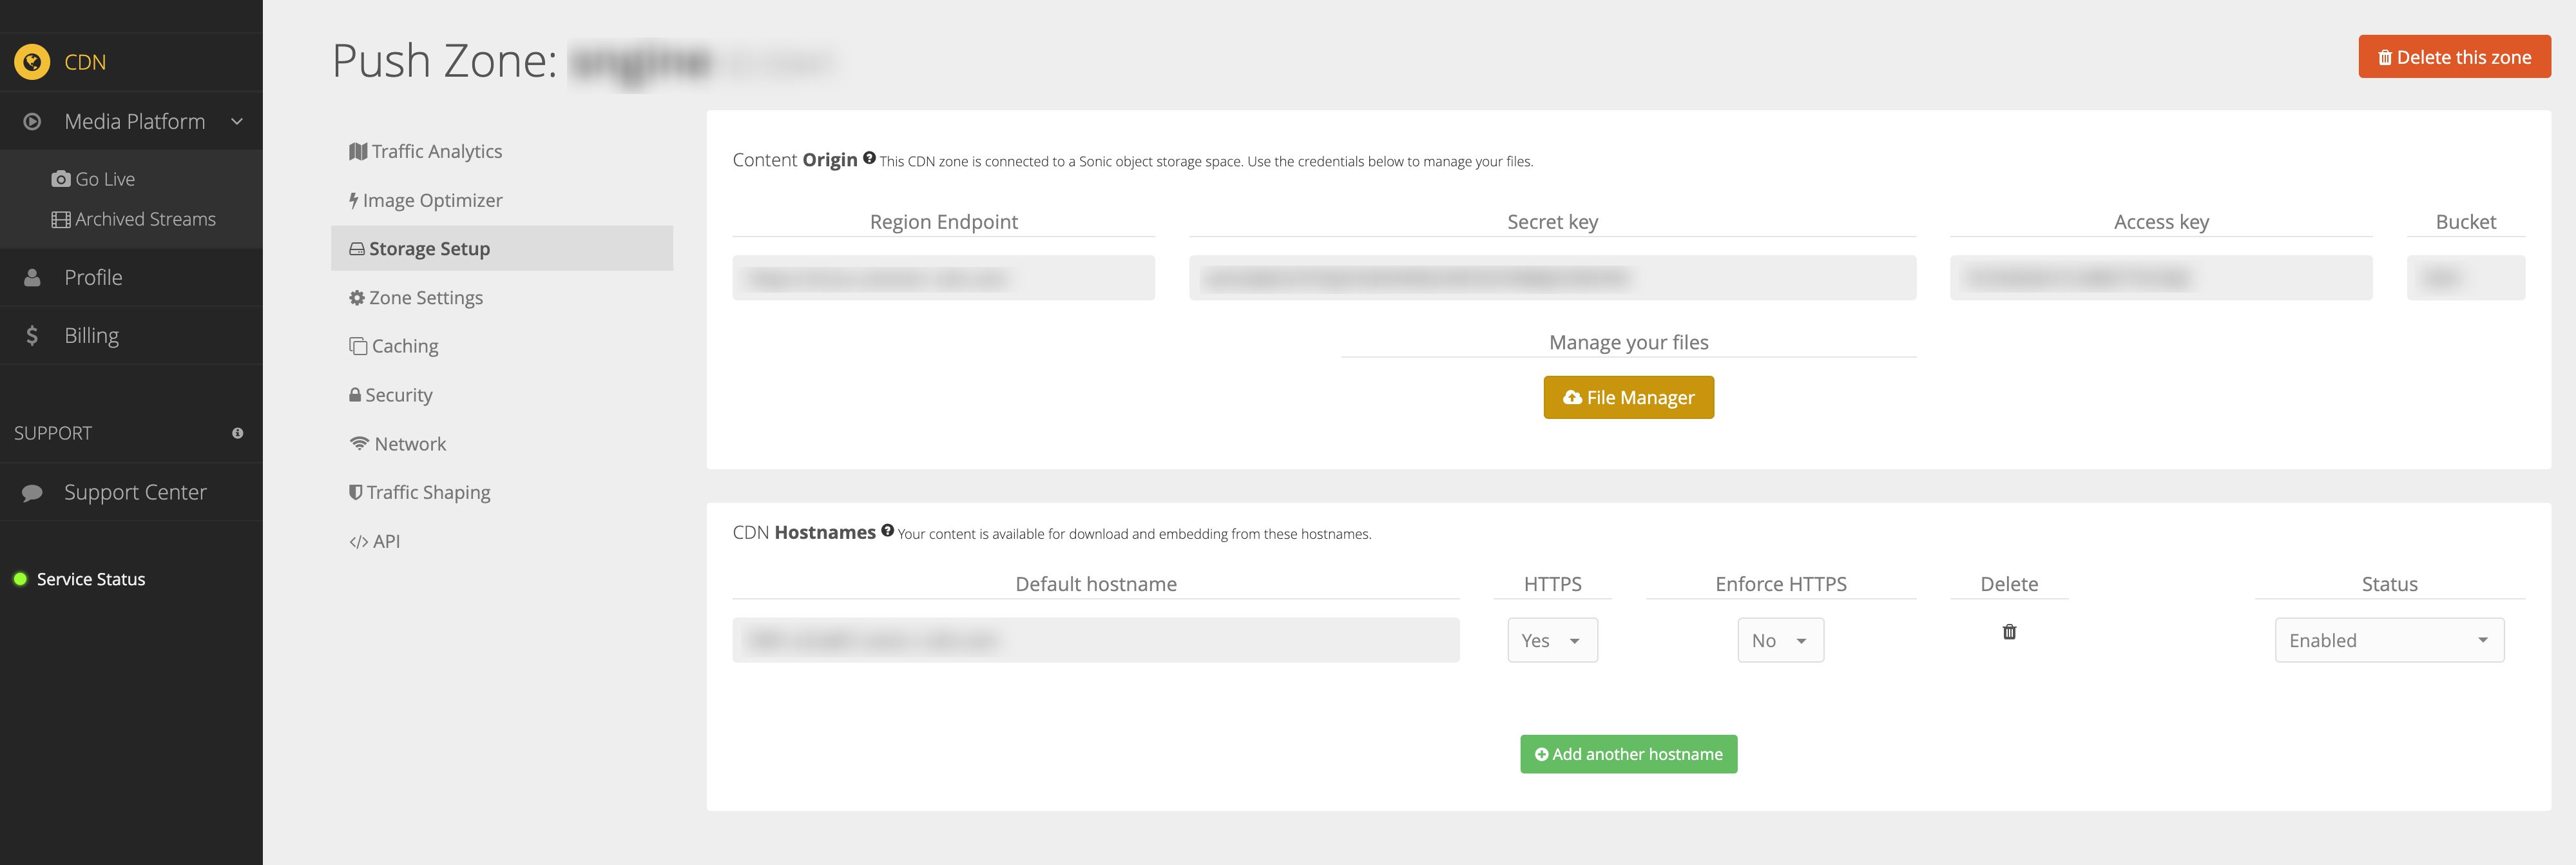Click the green Service Status indicator
The image size is (2576, 865).
click(x=20, y=579)
